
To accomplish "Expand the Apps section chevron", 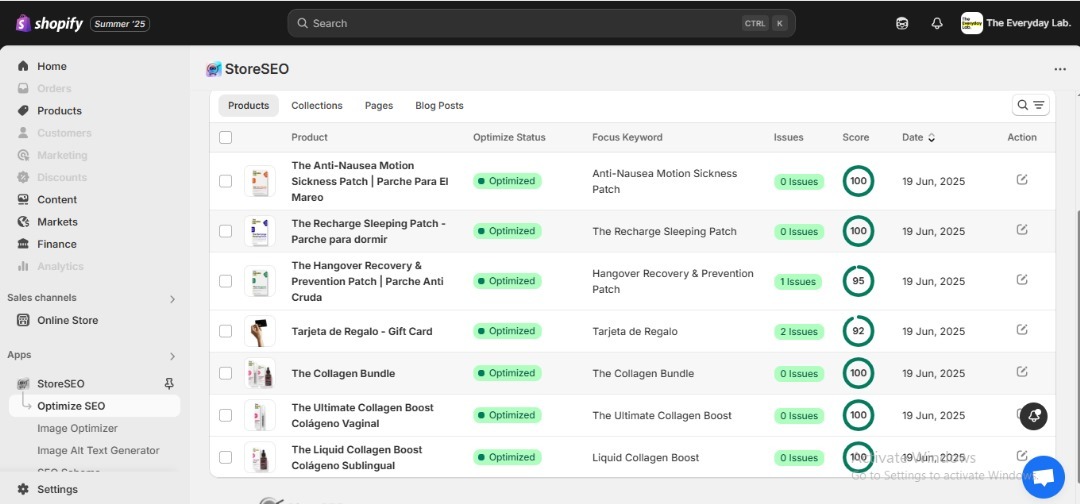I will tap(172, 356).
